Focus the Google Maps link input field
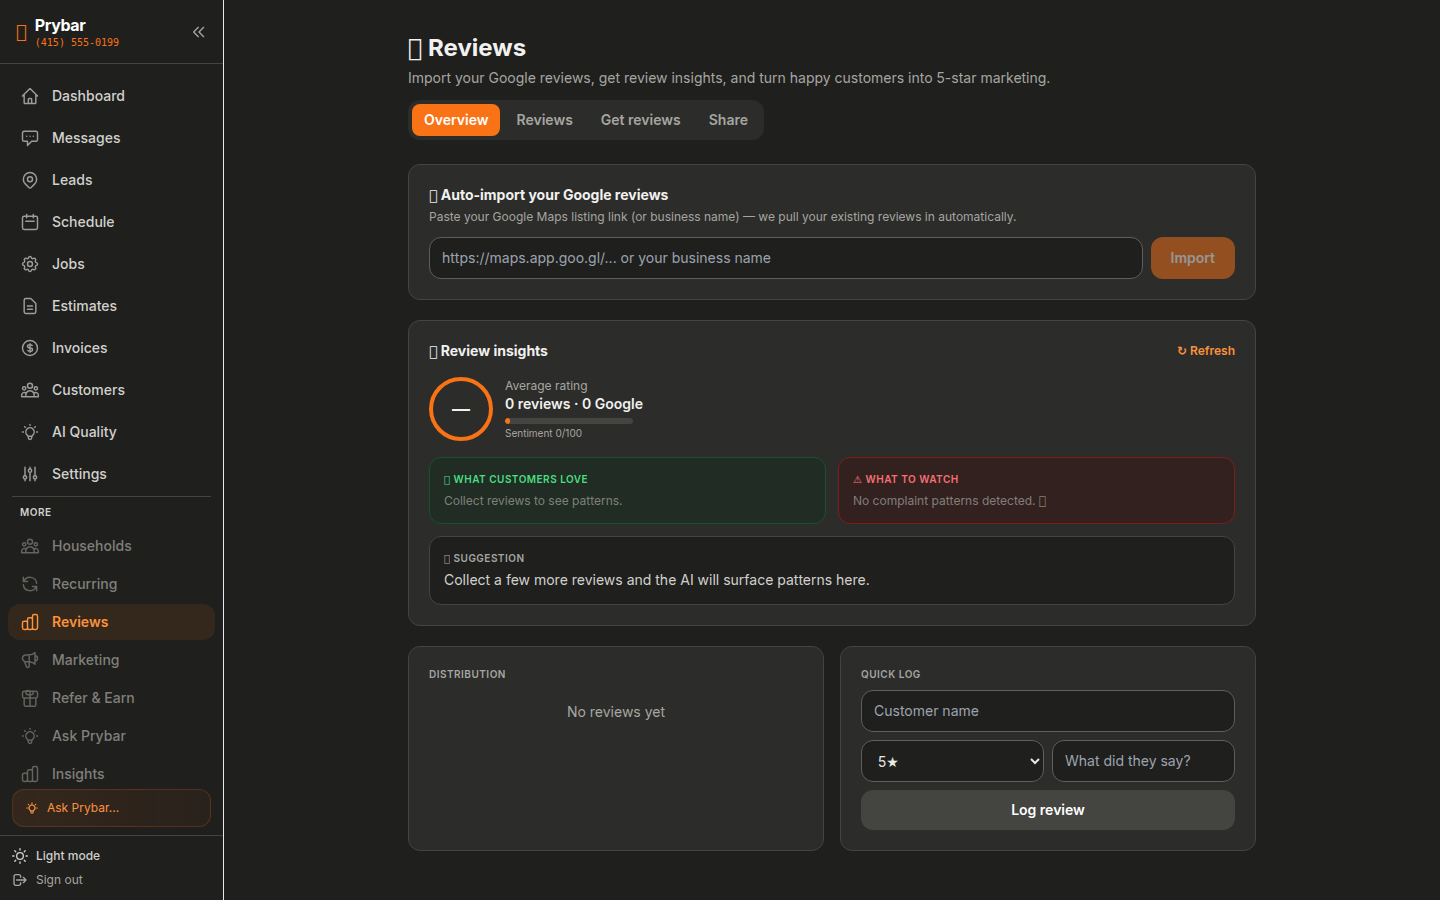Screen dimensions: 1440x900 coord(786,258)
